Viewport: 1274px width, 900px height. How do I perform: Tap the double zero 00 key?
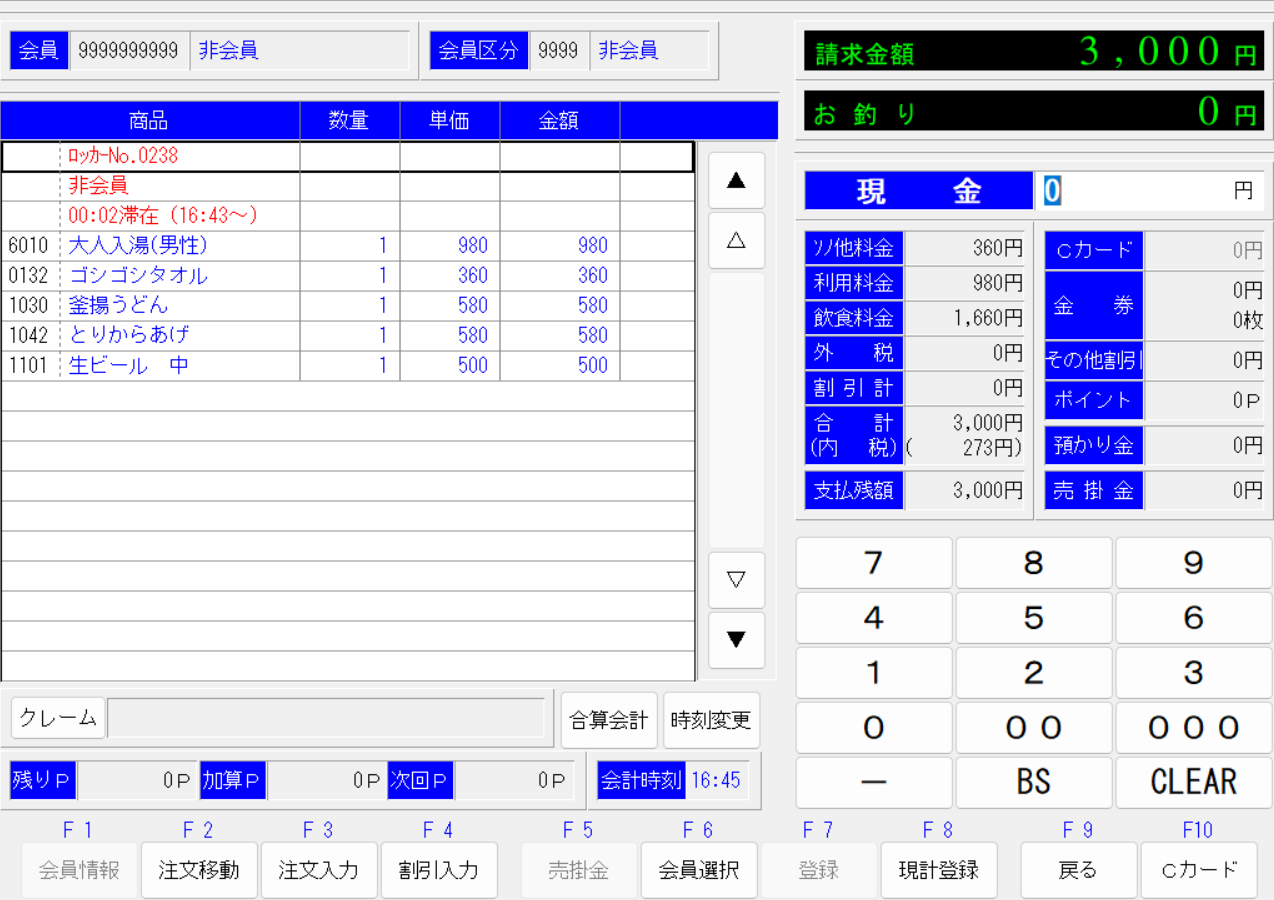point(1034,728)
